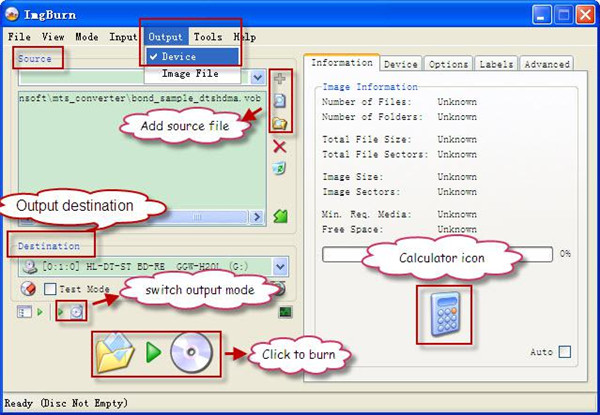Click the Ready (Disc Not Empty) status text

pyautogui.click(x=66, y=403)
